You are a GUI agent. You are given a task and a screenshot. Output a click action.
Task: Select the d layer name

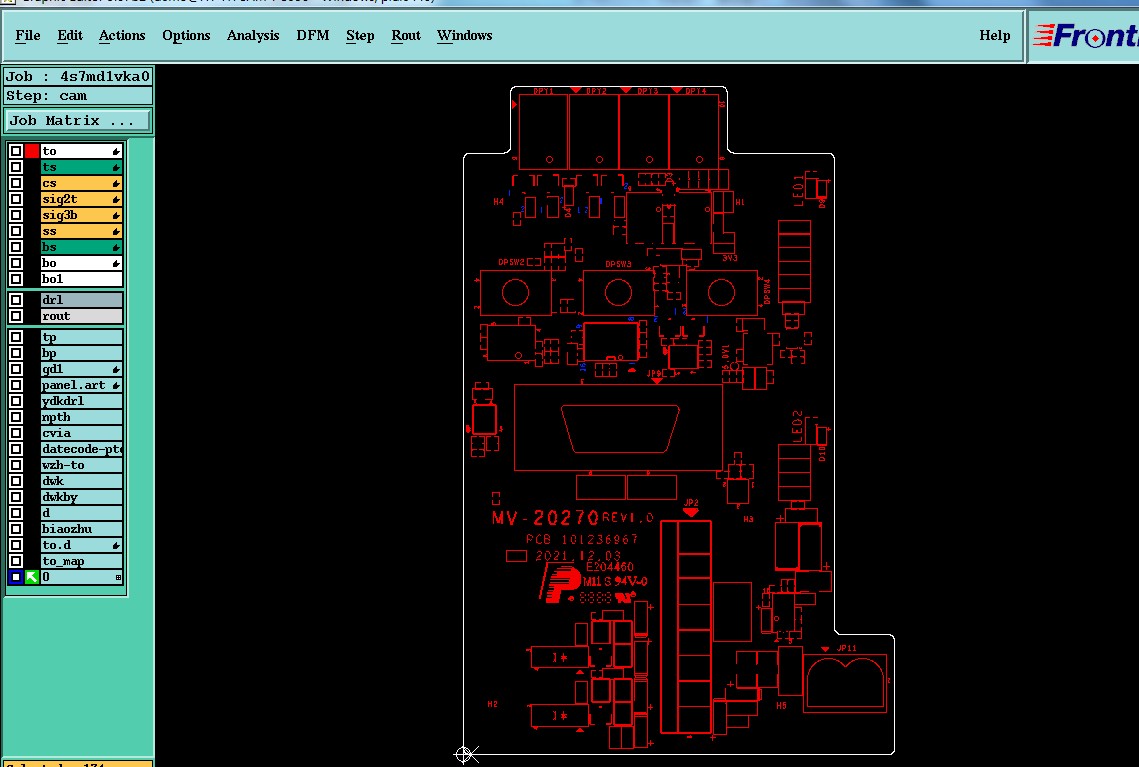(81, 513)
